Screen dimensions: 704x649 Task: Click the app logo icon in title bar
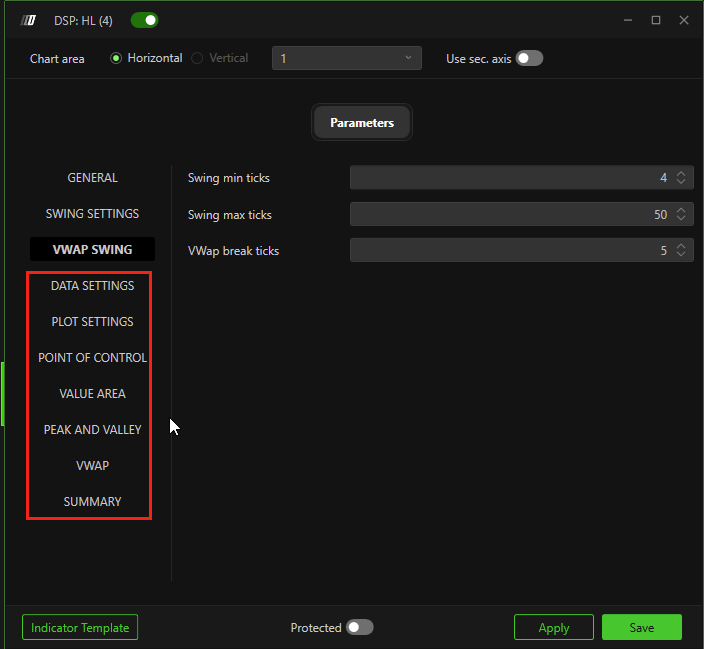pyautogui.click(x=29, y=20)
